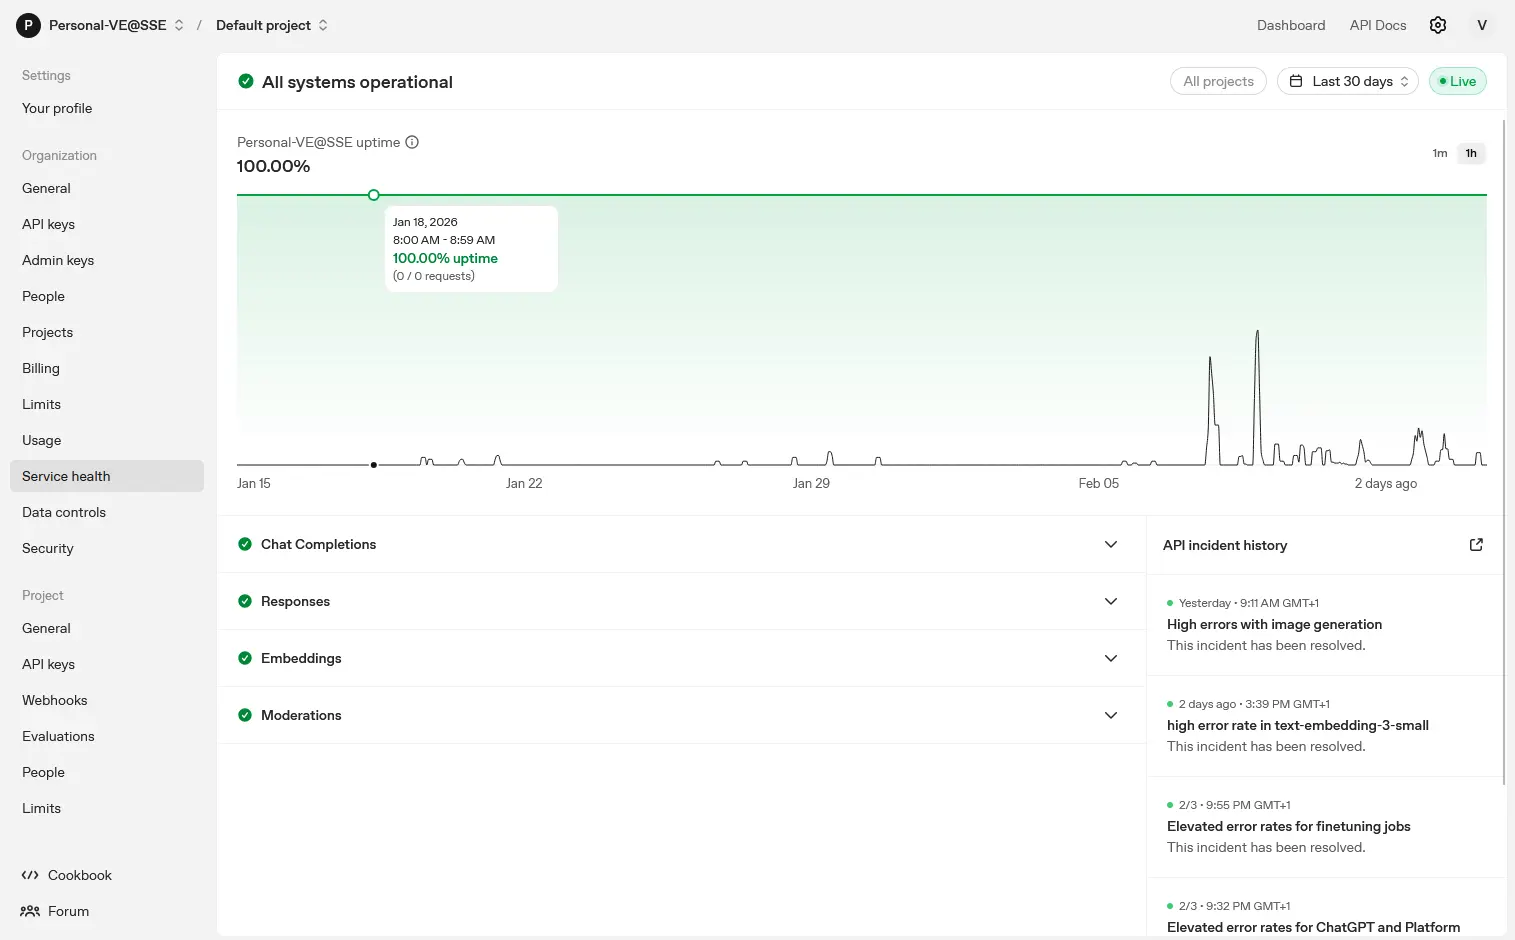Open API incident history external link icon
The width and height of the screenshot is (1515, 940).
(x=1476, y=545)
